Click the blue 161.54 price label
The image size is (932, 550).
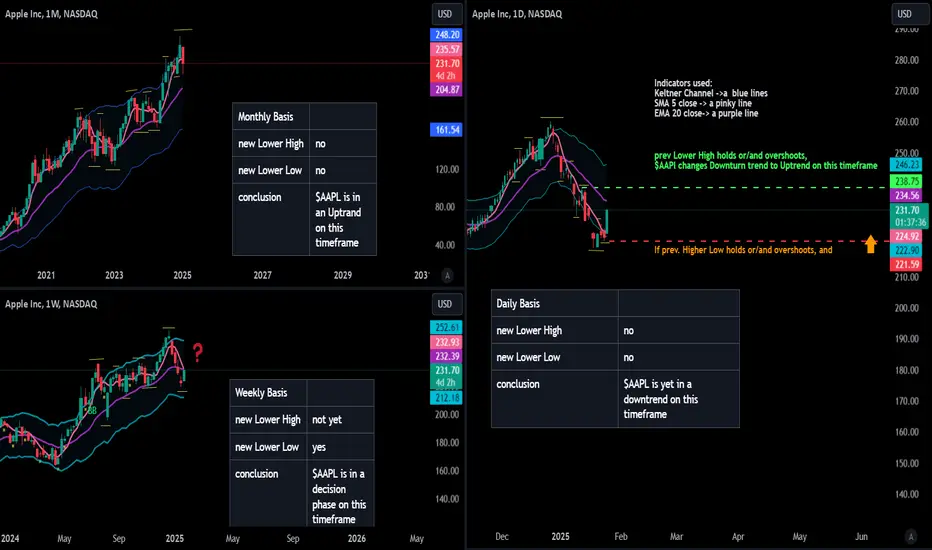[x=446, y=130]
